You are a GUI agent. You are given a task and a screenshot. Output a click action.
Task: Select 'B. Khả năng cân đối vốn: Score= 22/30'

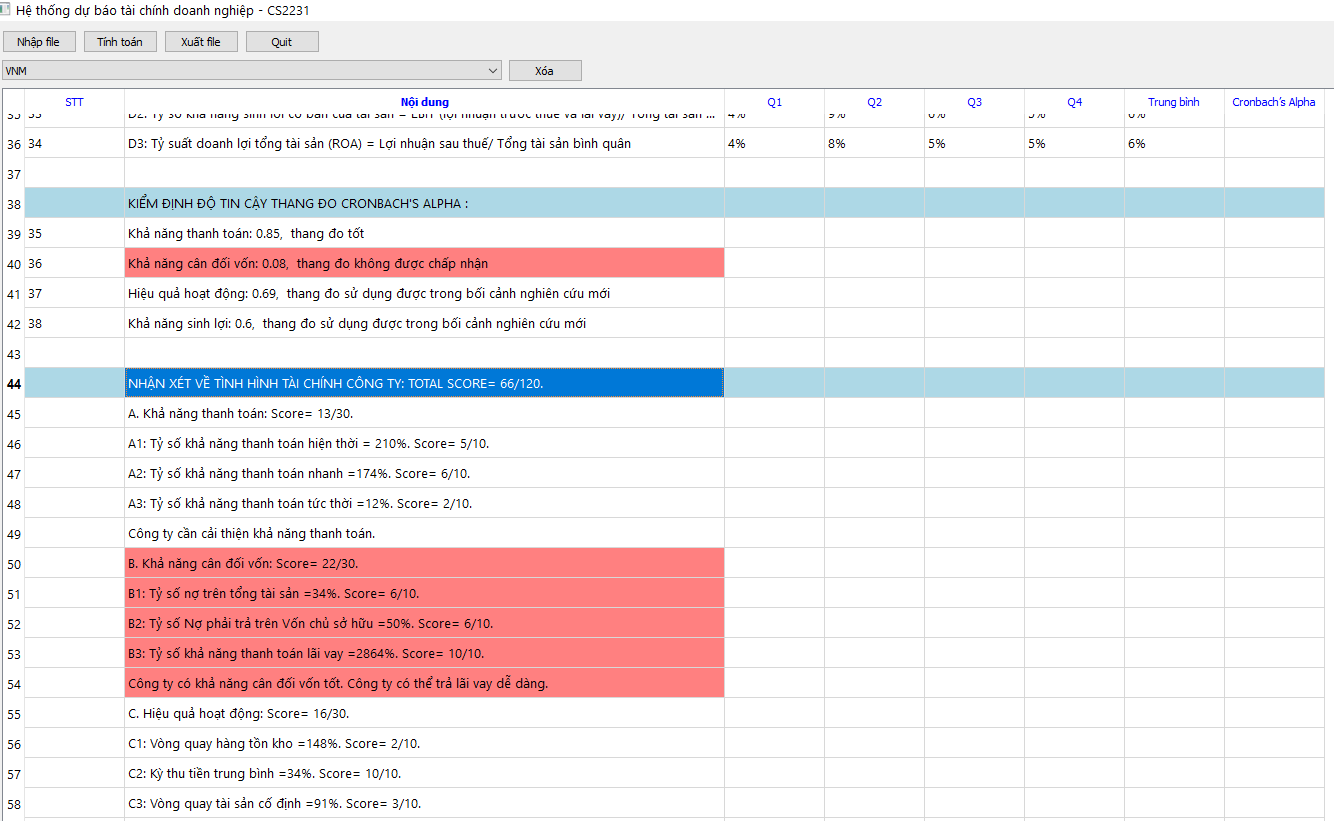point(425,563)
